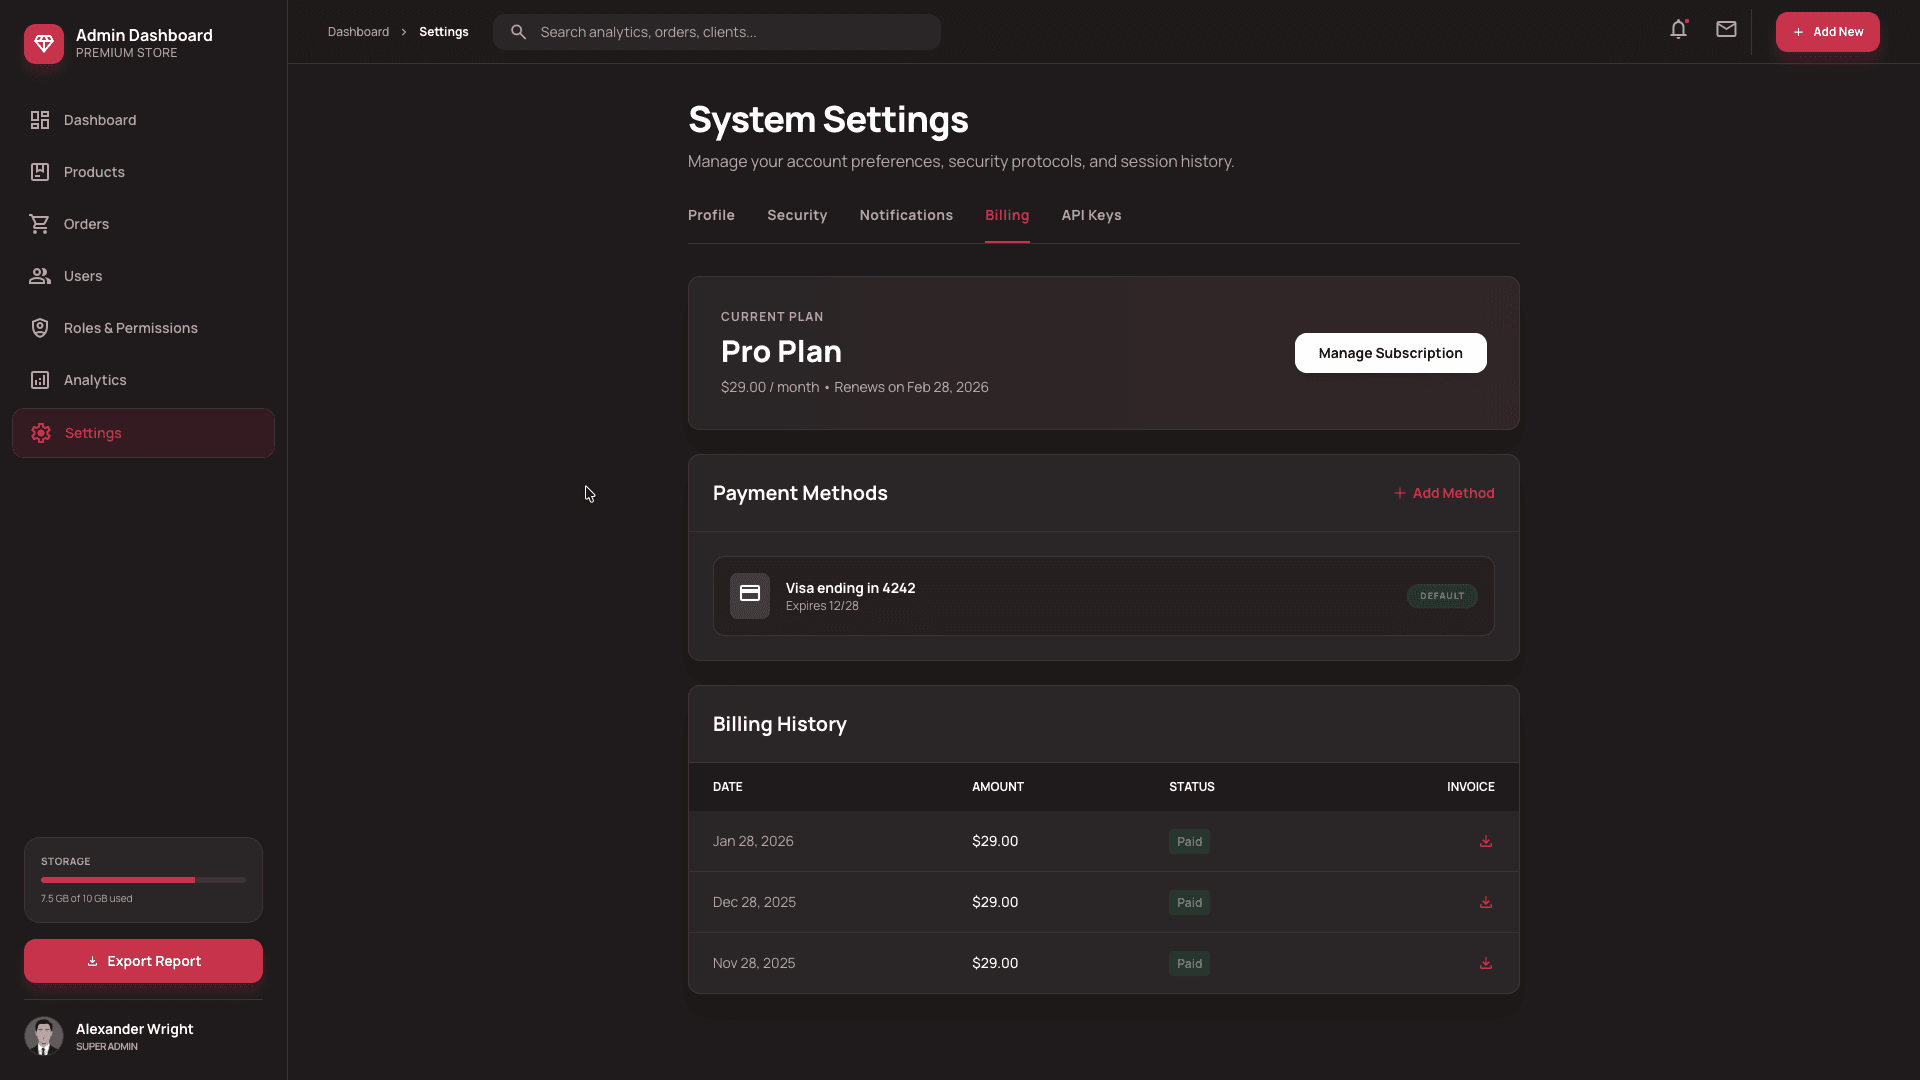1920x1080 pixels.
Task: Click the Products sidebar icon
Action: tap(40, 171)
